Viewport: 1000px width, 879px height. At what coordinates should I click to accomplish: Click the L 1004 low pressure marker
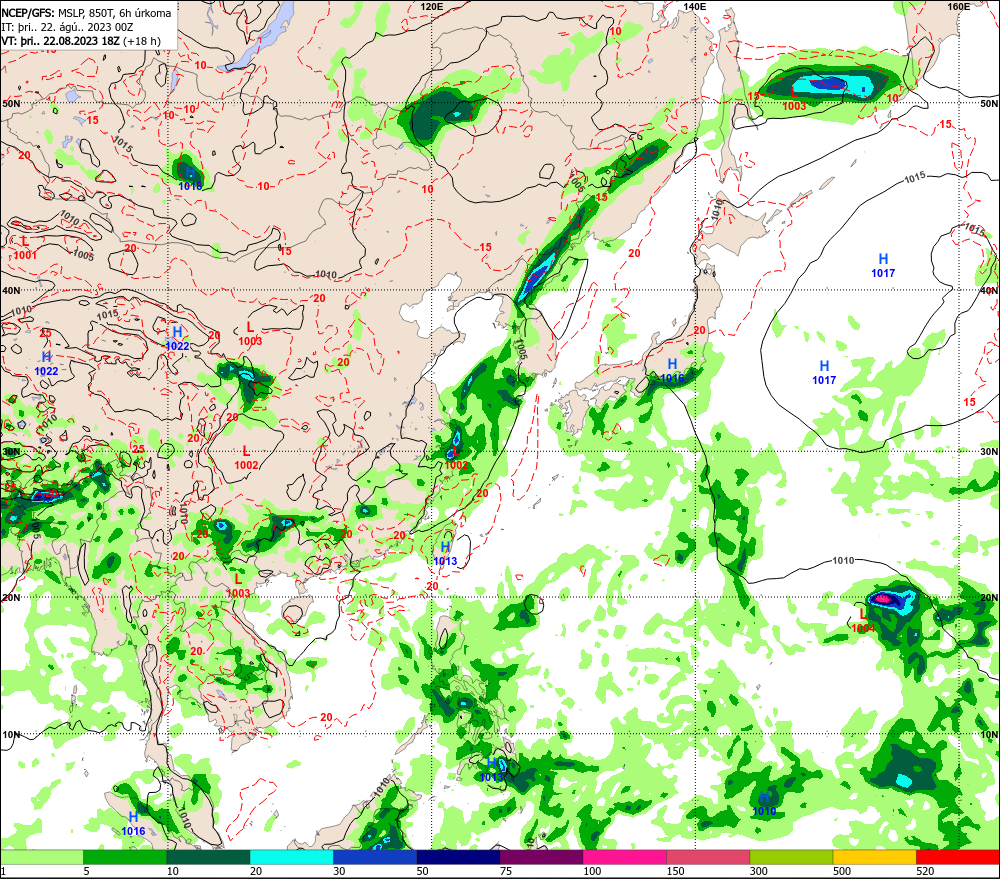(863, 621)
